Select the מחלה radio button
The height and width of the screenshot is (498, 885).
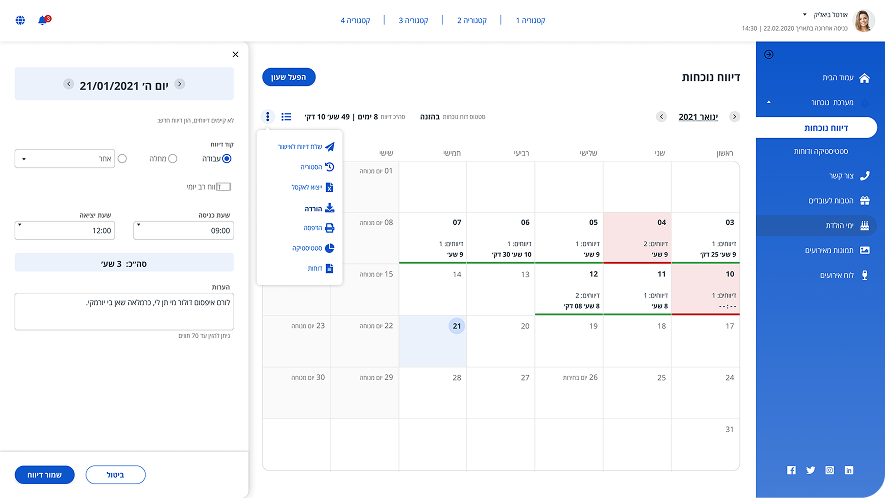(x=172, y=158)
